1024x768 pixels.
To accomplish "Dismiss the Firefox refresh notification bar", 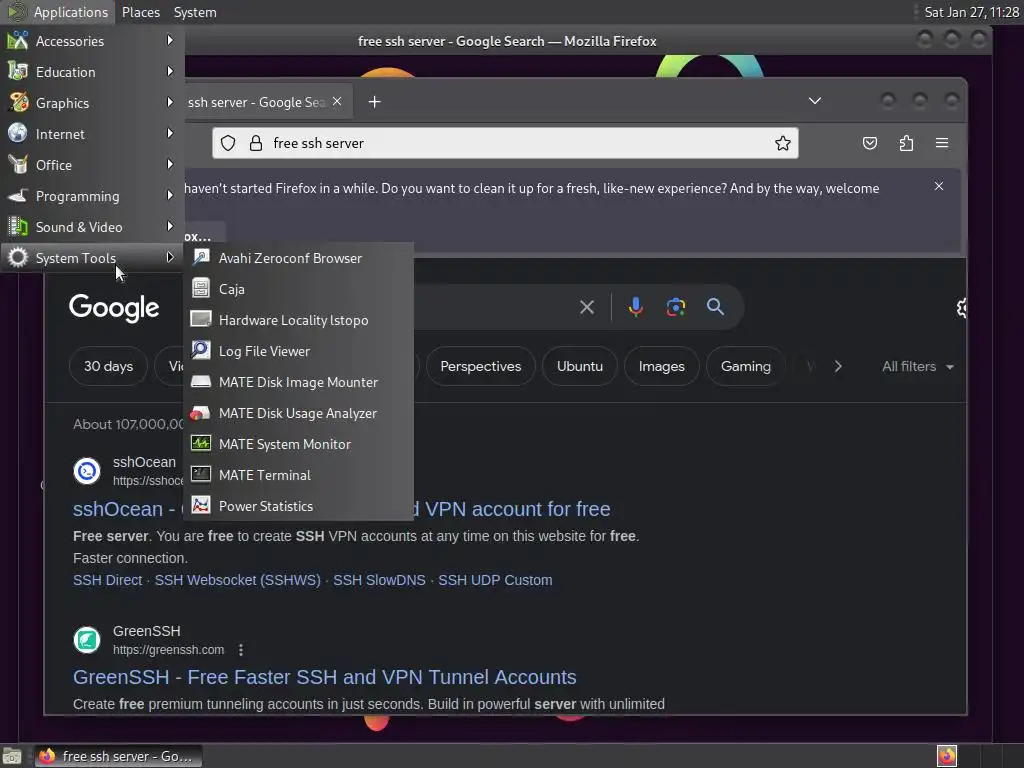I will click(938, 186).
